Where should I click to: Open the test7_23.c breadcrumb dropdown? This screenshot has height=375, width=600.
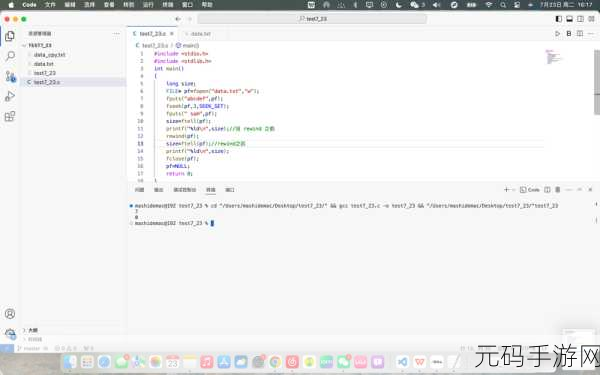point(152,46)
